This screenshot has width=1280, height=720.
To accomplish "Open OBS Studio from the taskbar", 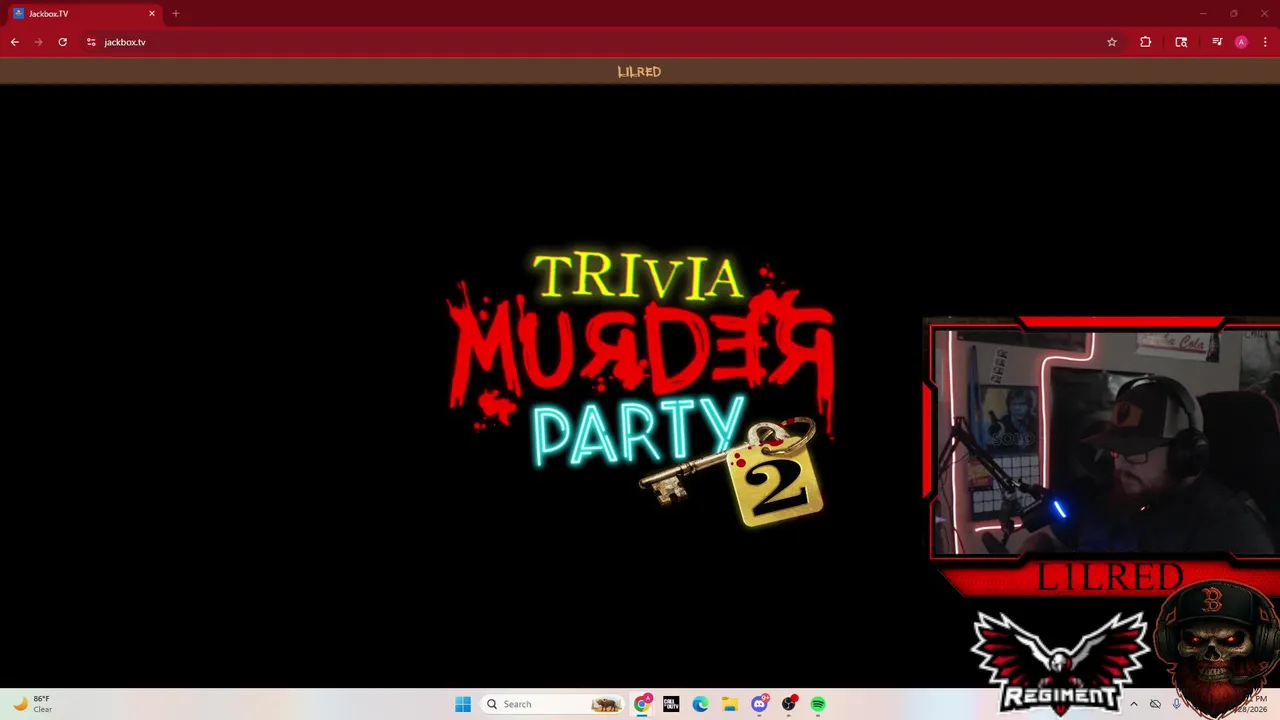I will tap(789, 704).
